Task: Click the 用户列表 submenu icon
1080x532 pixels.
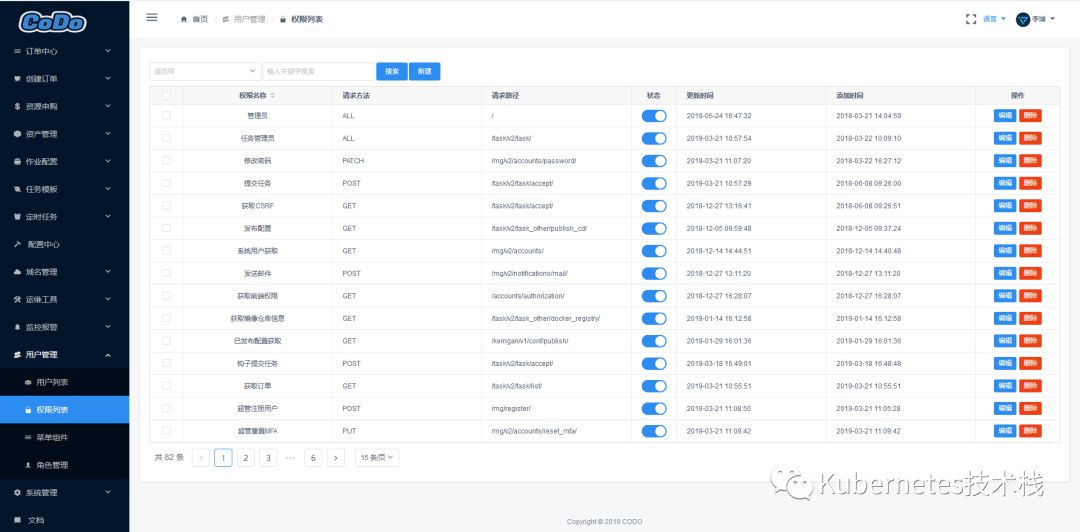Action: (28, 382)
